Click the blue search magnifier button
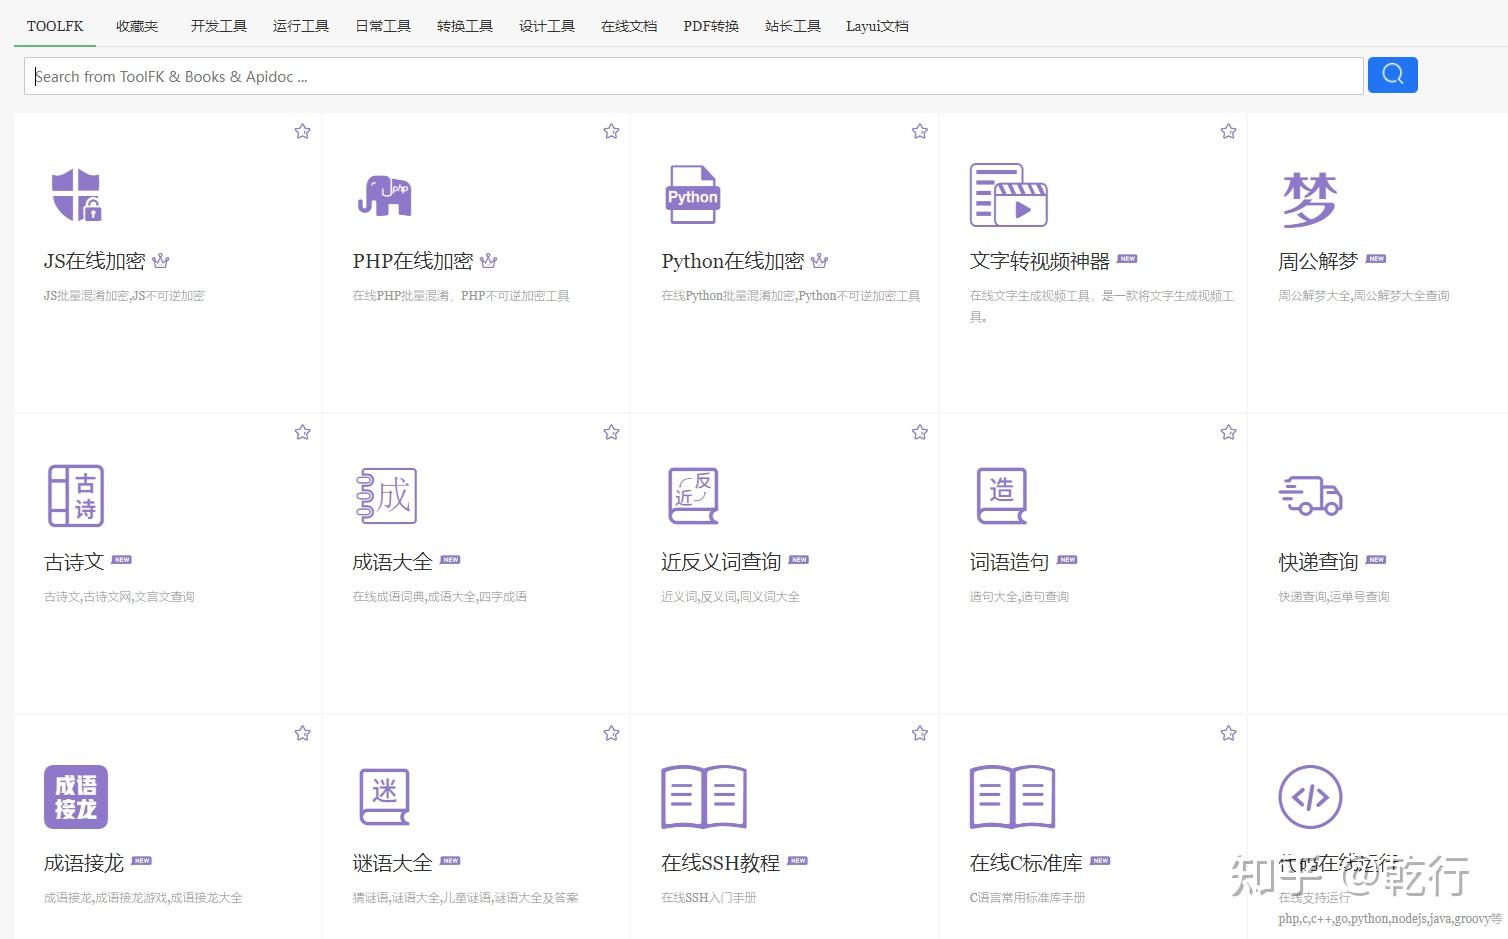The image size is (1508, 939). click(x=1393, y=75)
